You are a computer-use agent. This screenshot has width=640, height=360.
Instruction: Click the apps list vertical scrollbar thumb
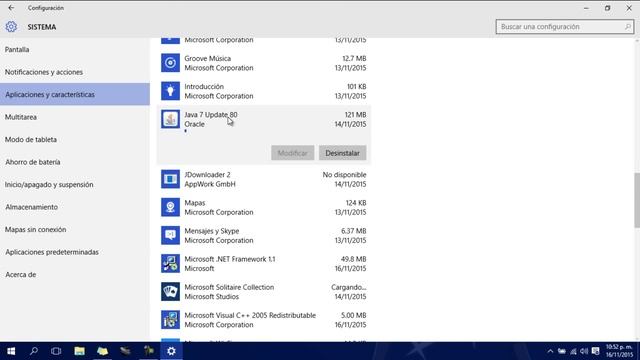click(637, 200)
